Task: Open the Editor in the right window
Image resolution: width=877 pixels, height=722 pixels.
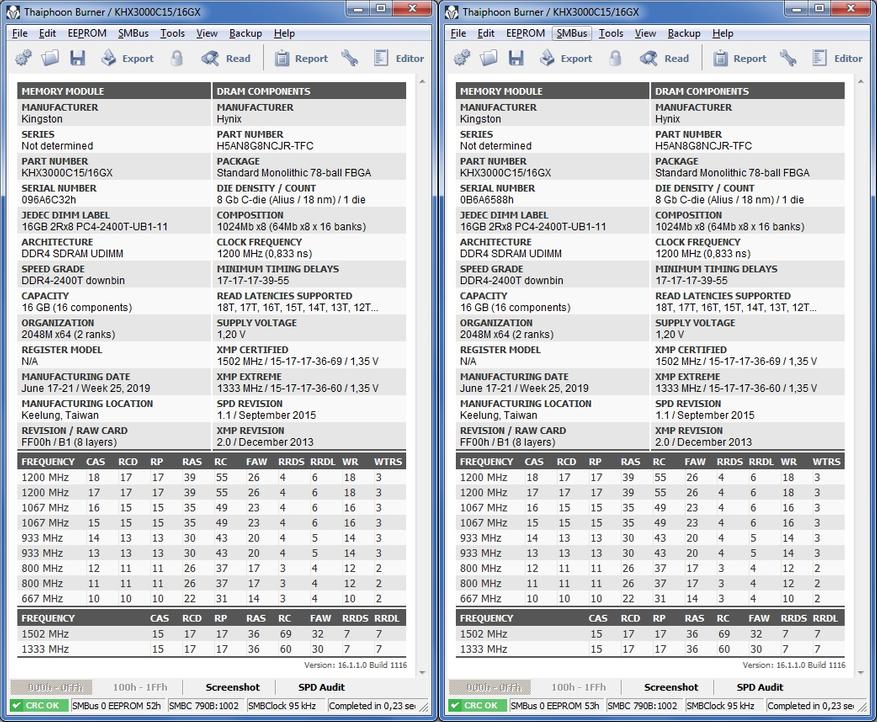Action: click(838, 58)
